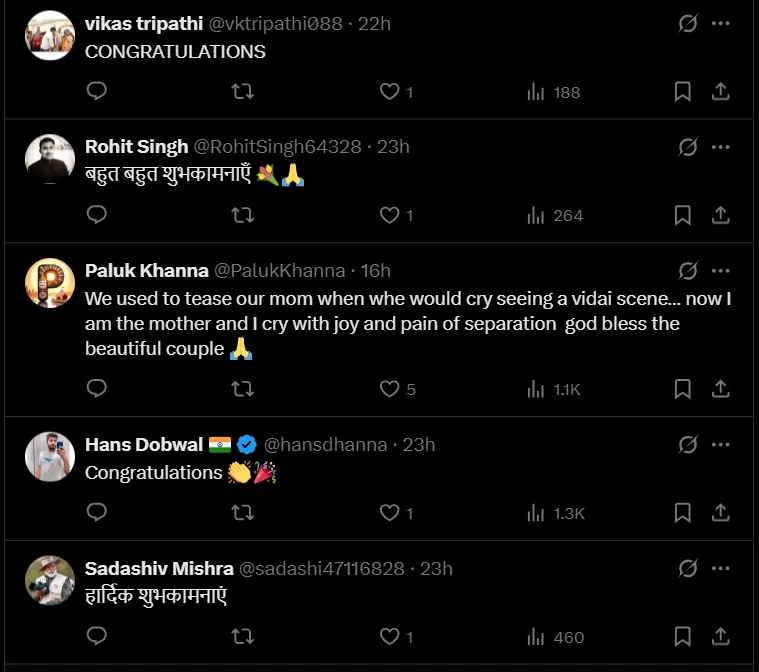The width and height of the screenshot is (759, 672).
Task: Open Paluk Khanna's profile name link
Action: click(x=146, y=271)
